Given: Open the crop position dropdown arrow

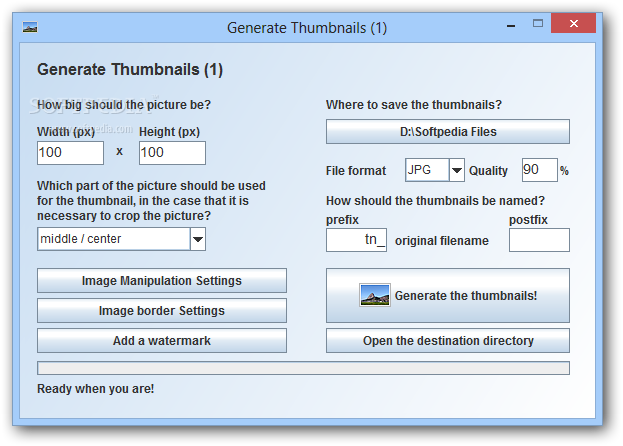Looking at the screenshot, I should 198,239.
